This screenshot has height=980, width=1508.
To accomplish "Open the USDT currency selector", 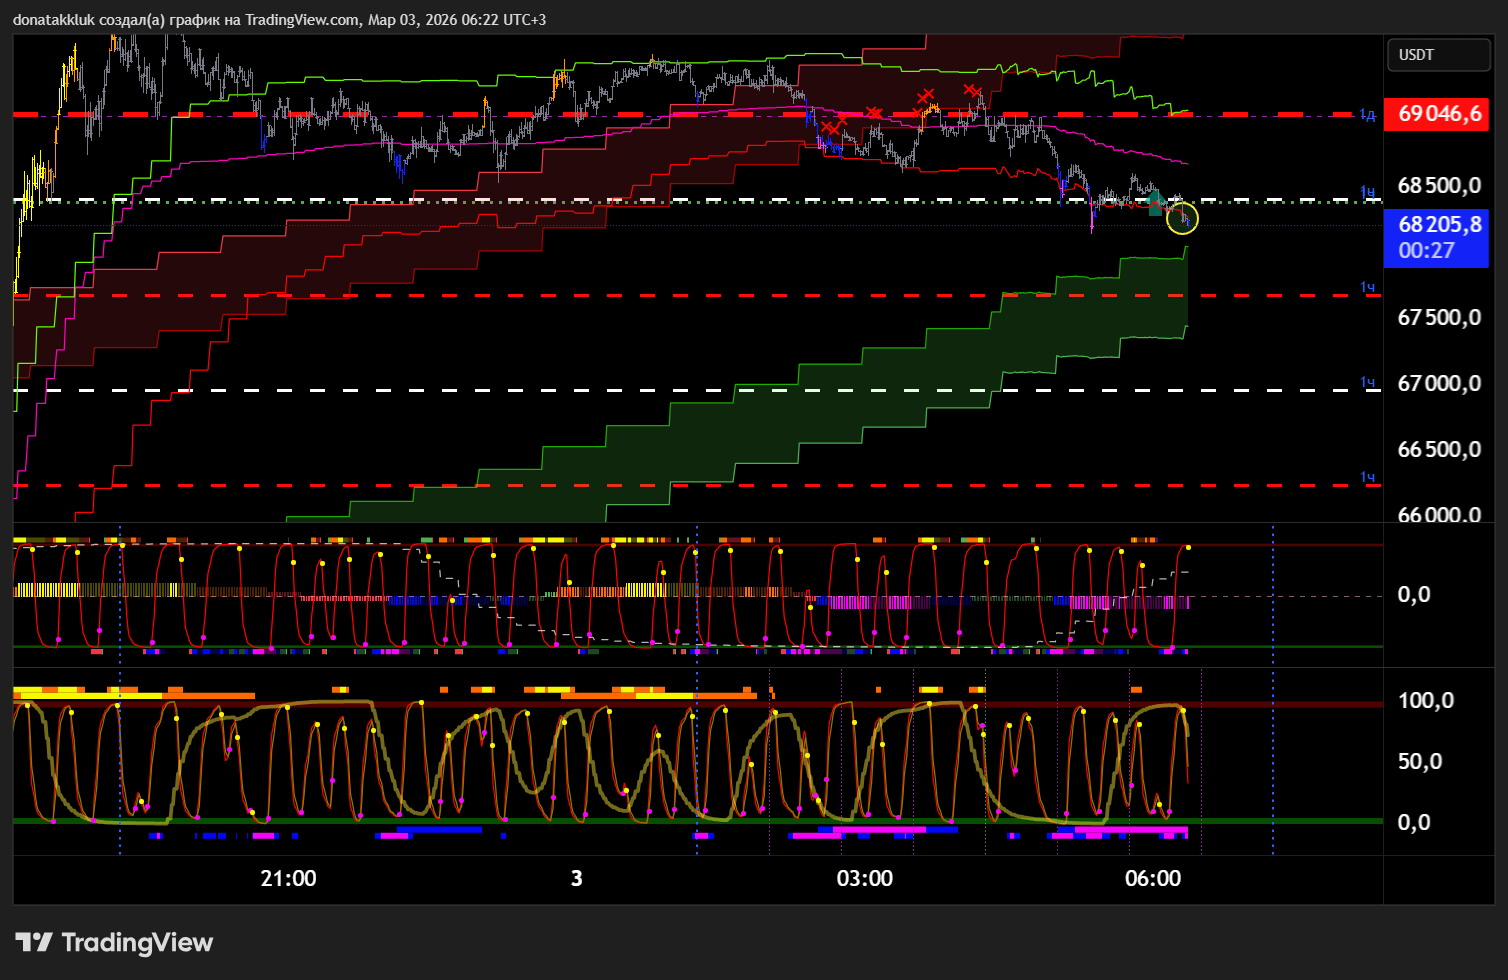I will click(1437, 55).
